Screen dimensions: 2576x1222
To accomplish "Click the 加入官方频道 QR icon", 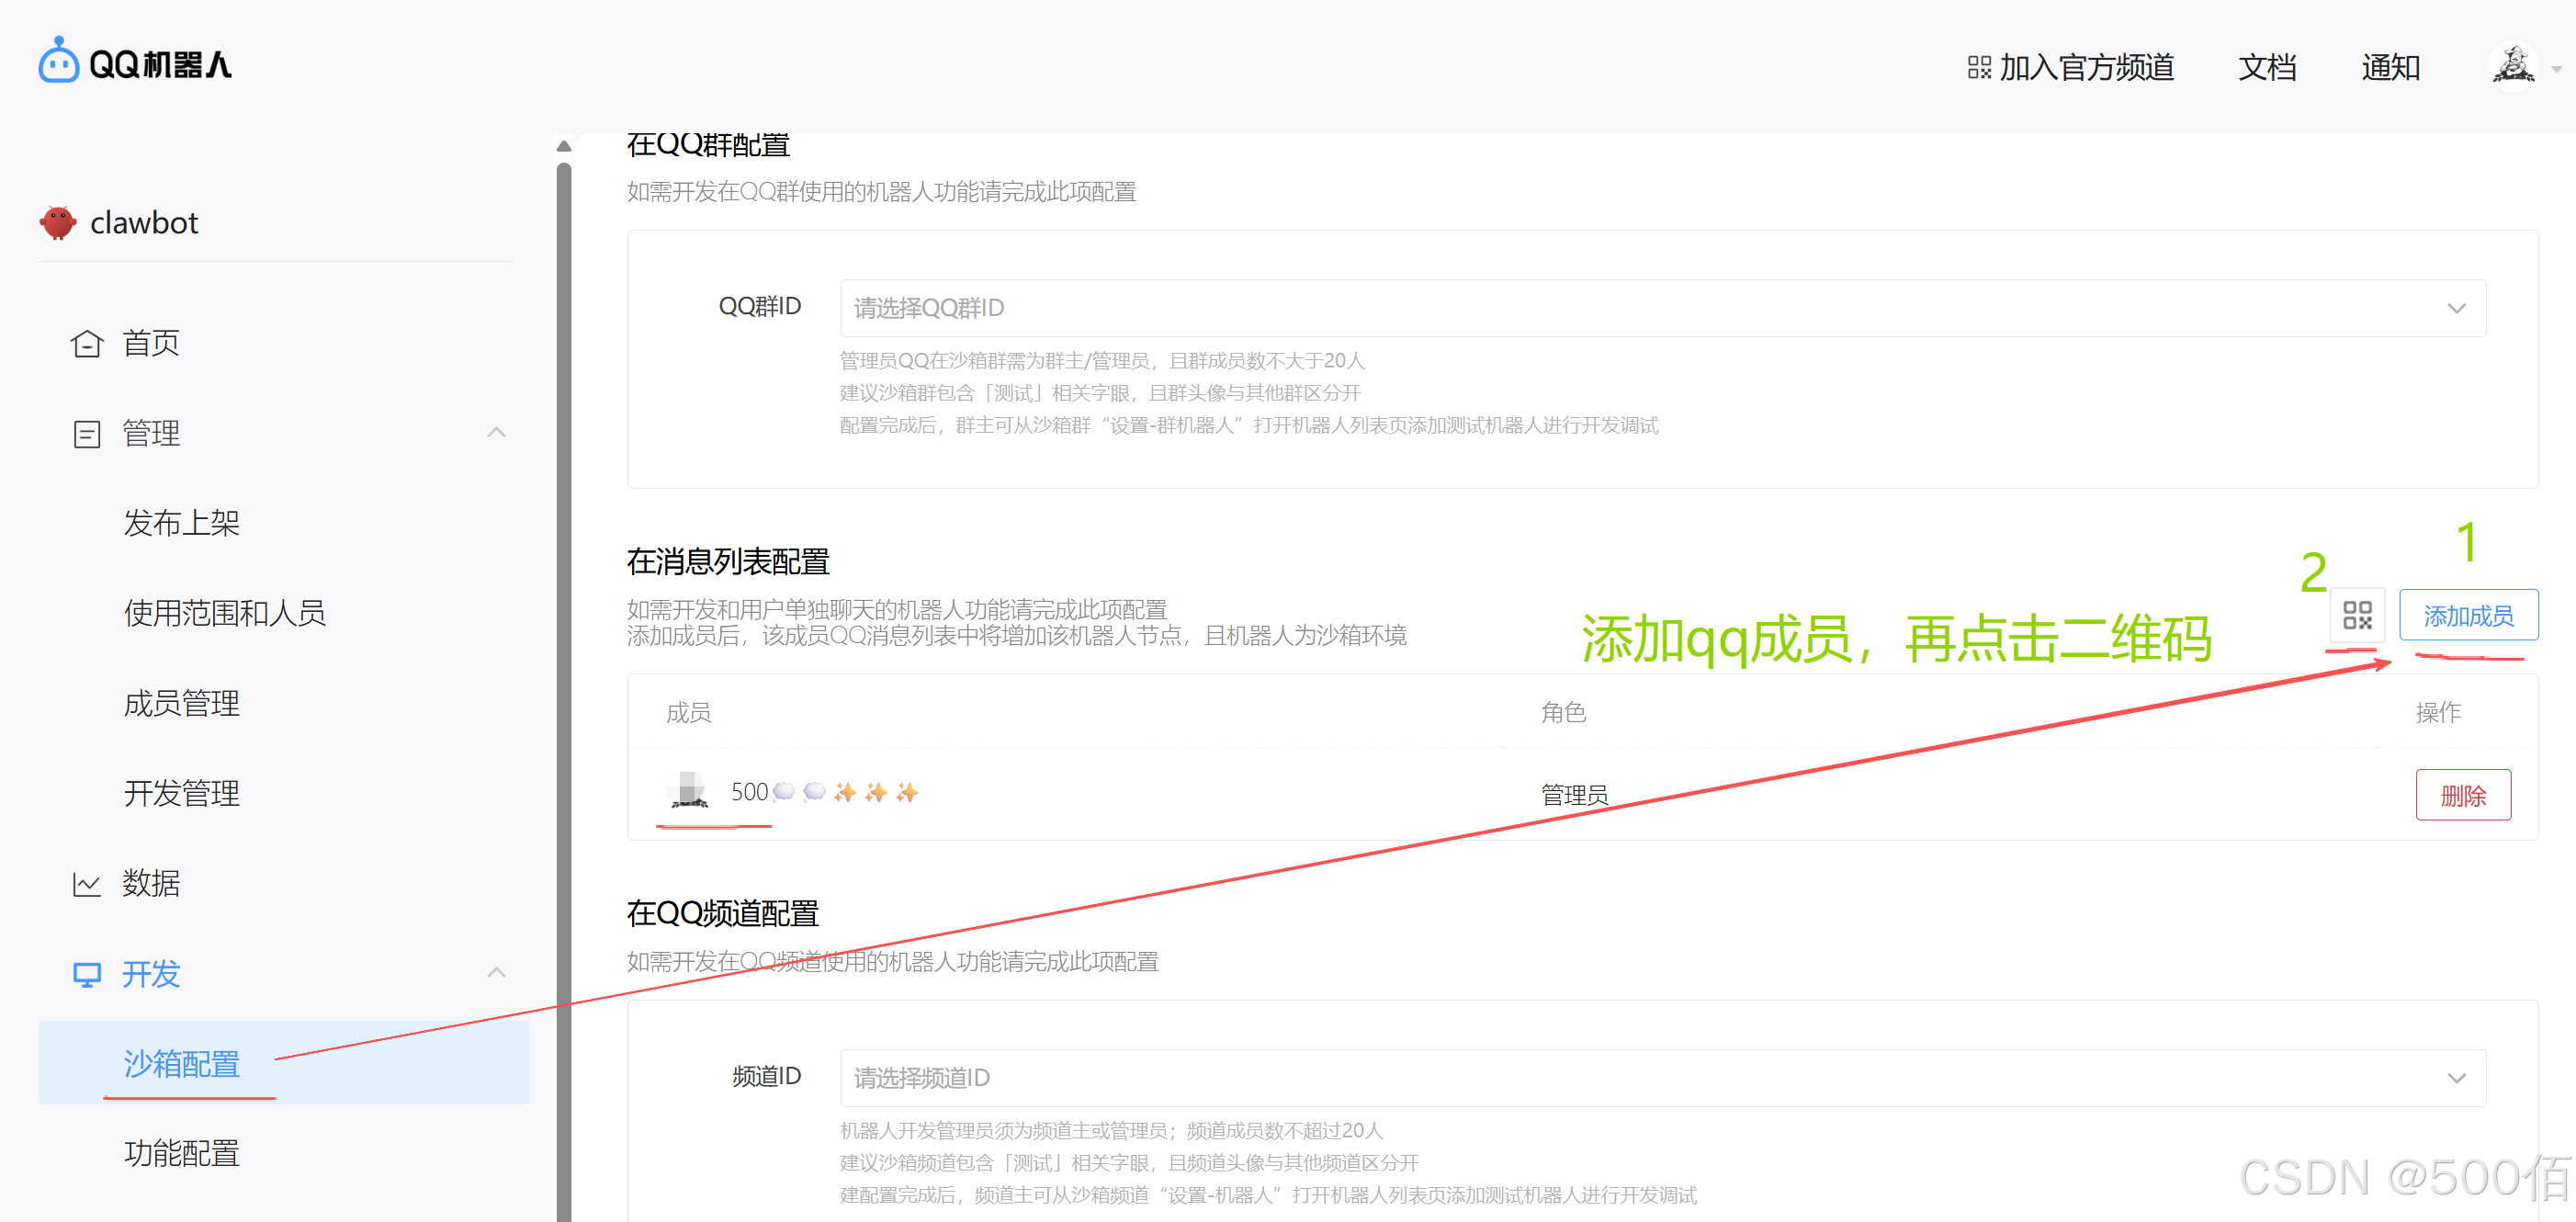I will click(1978, 67).
